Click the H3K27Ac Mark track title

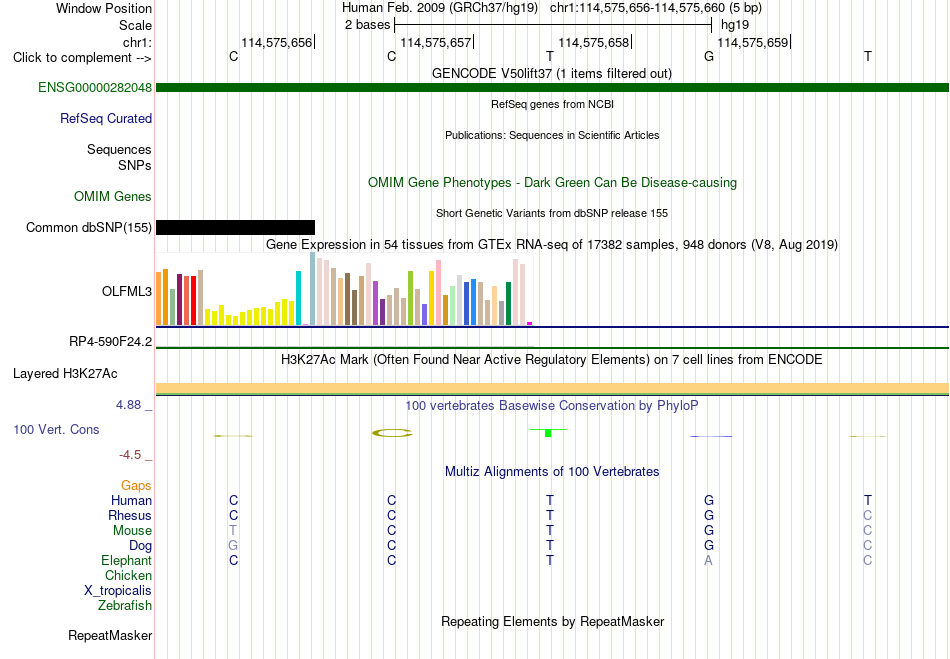pyautogui.click(x=552, y=360)
